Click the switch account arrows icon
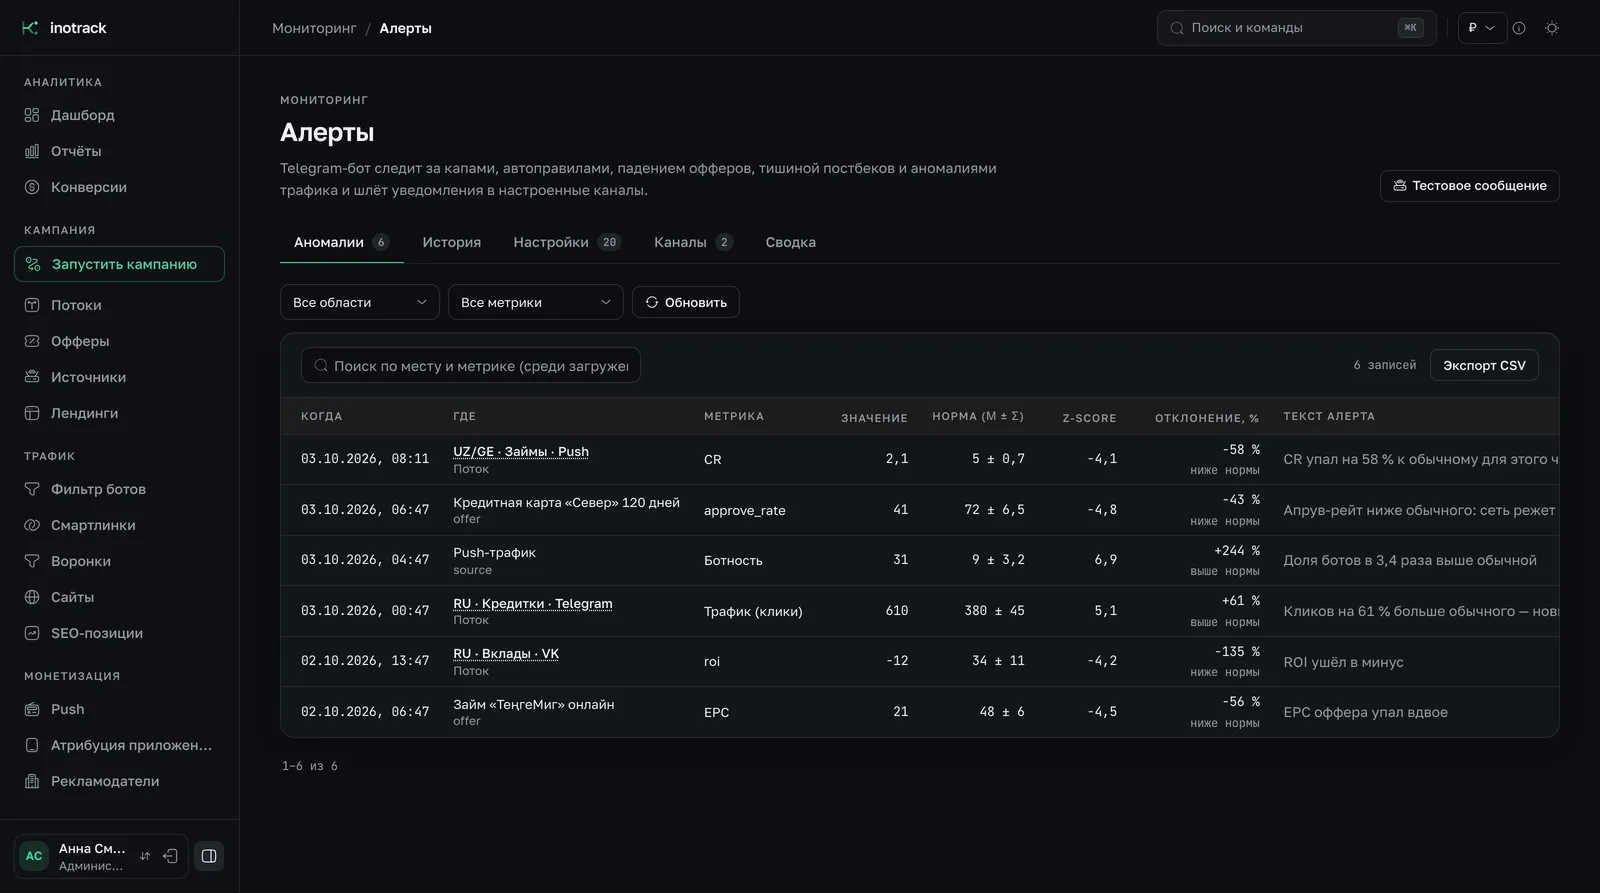Image resolution: width=1600 pixels, height=893 pixels. pos(145,856)
